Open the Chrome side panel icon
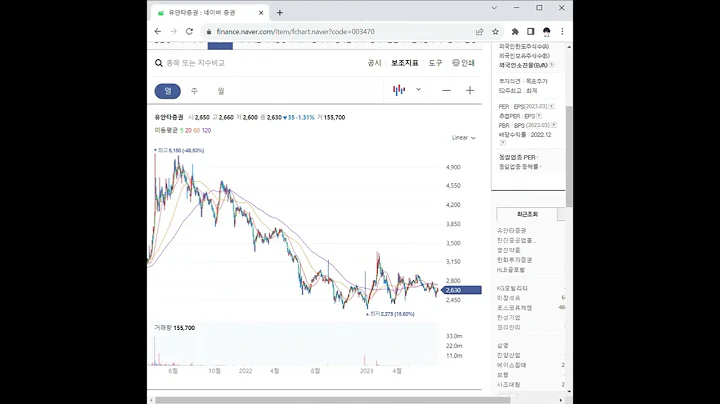 click(531, 32)
